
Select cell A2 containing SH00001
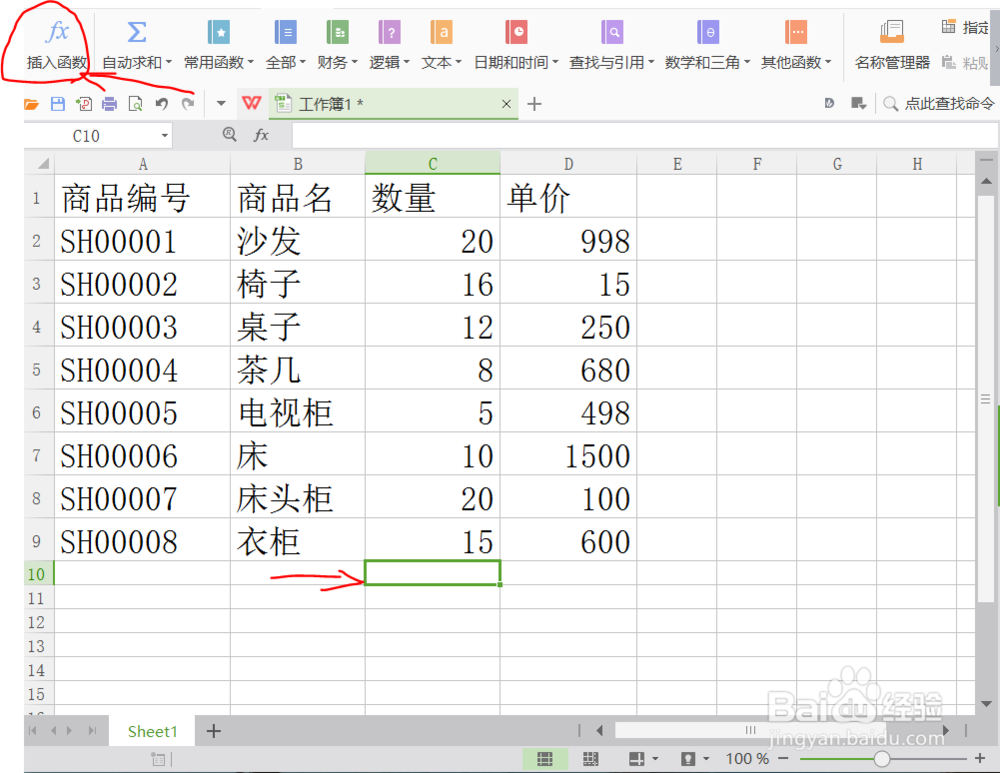tap(142, 240)
